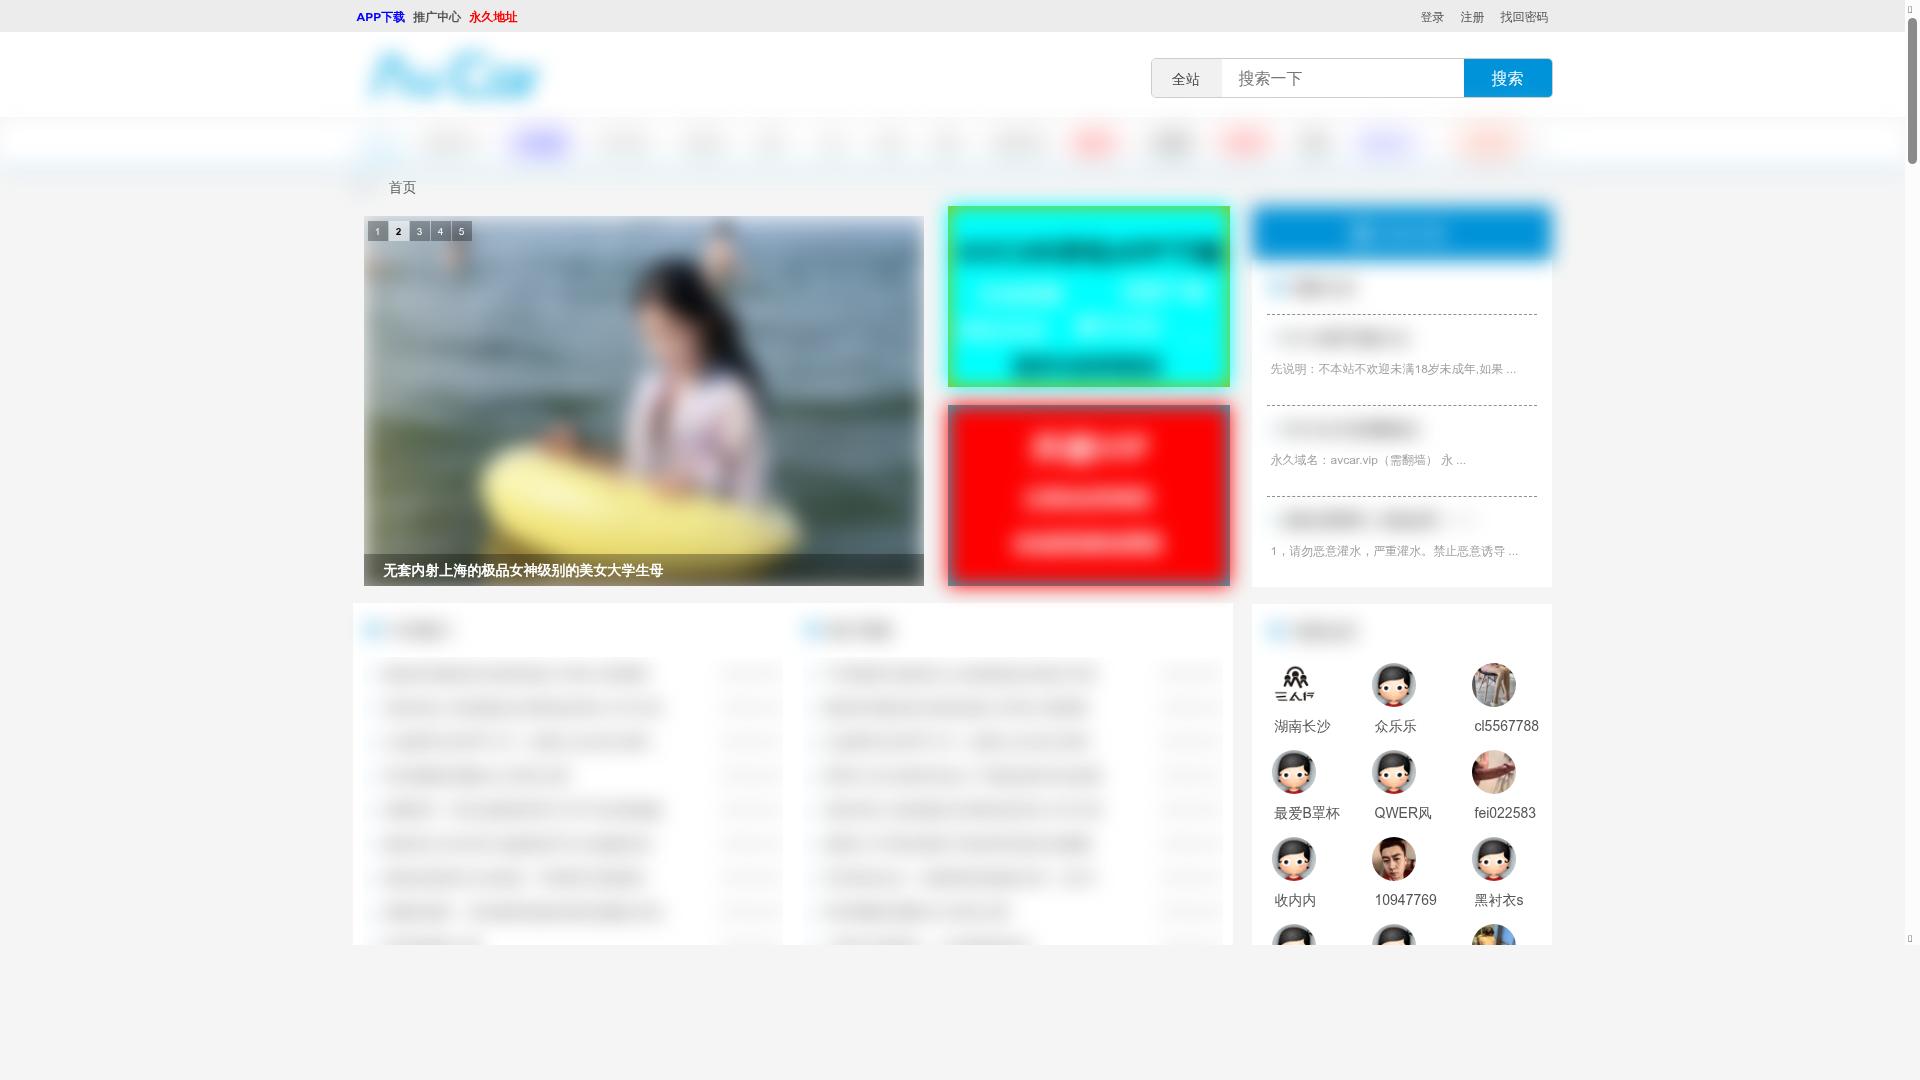
Task: Switch carousel to slide 1
Action: [x=377, y=231]
